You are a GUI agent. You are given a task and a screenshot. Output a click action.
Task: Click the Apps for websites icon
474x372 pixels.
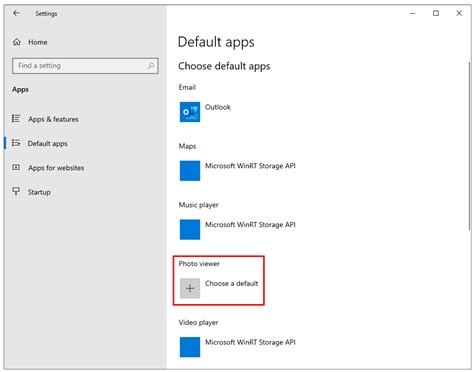point(16,167)
